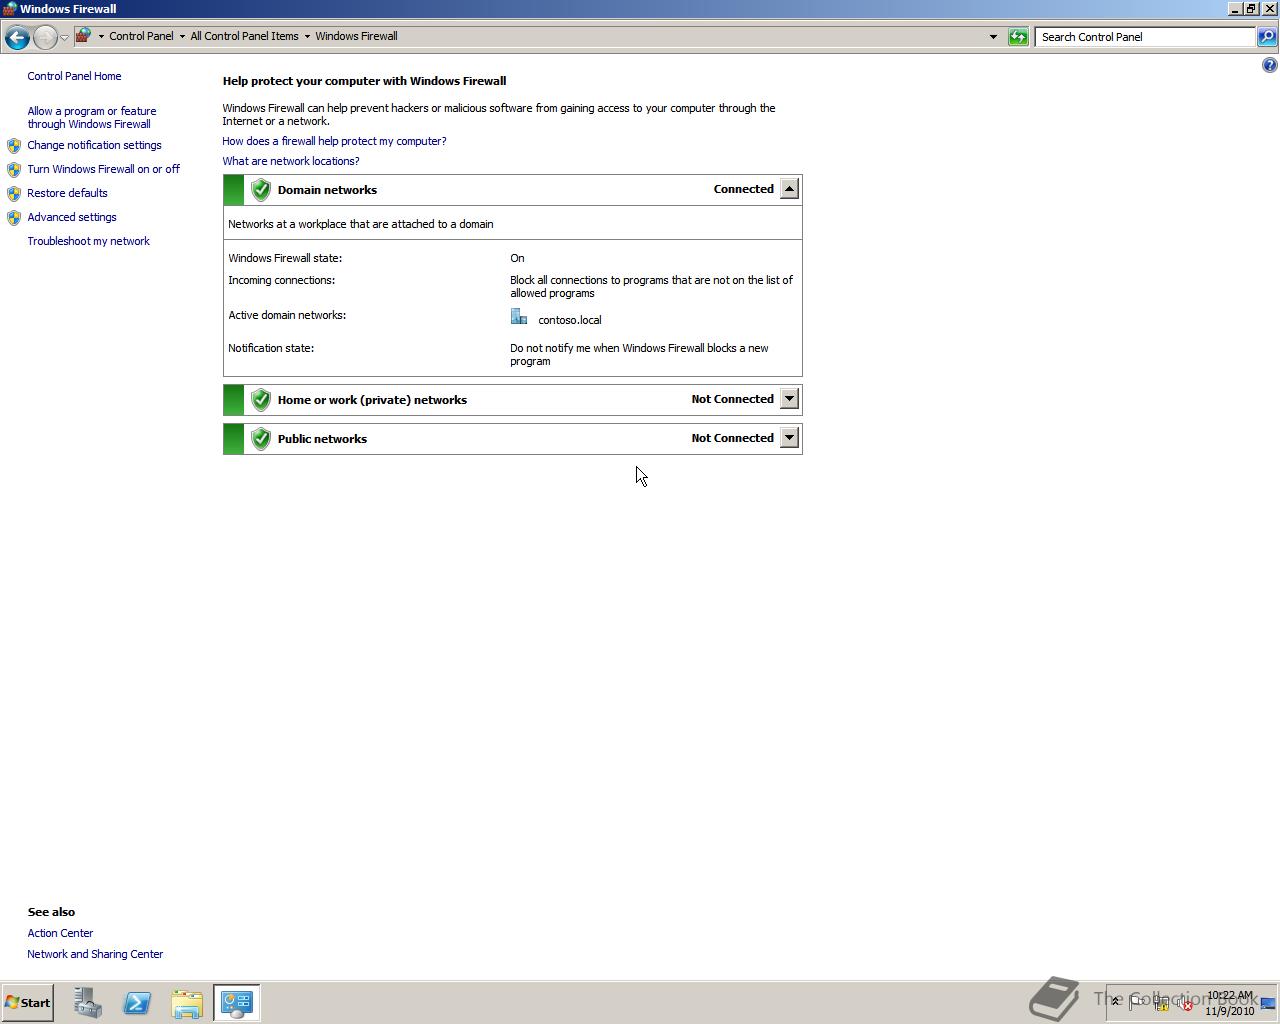The width and height of the screenshot is (1280, 1024).
Task: Open Windows Explorer from the taskbar
Action: point(187,1003)
